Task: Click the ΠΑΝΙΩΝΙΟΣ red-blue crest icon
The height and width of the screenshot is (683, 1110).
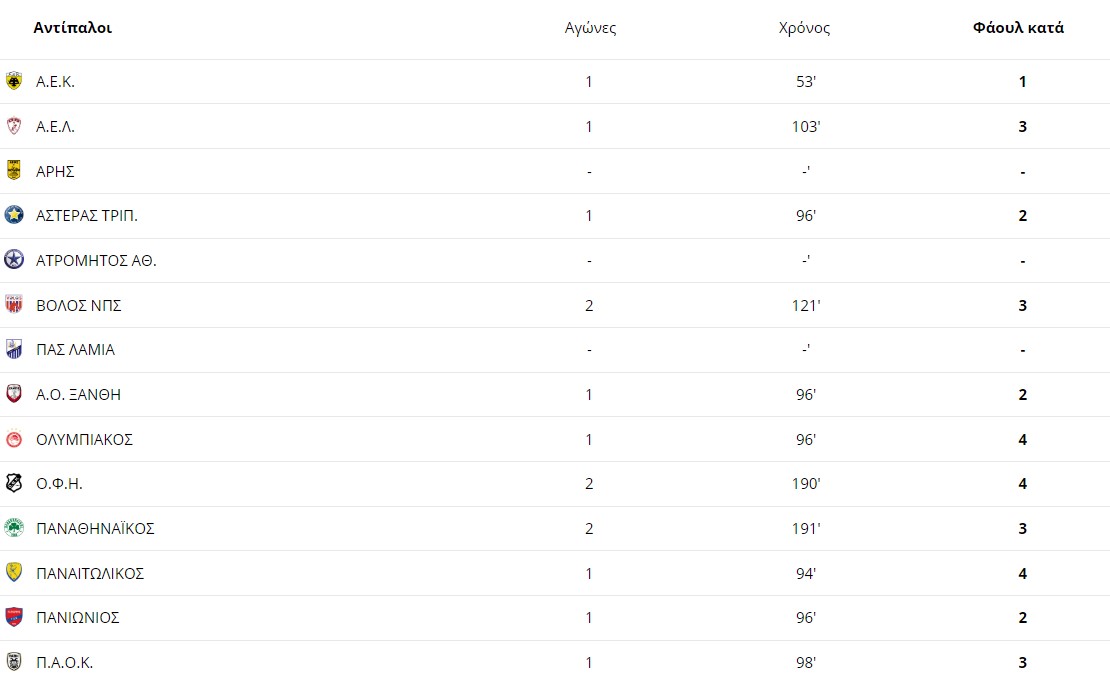Action: 13,617
